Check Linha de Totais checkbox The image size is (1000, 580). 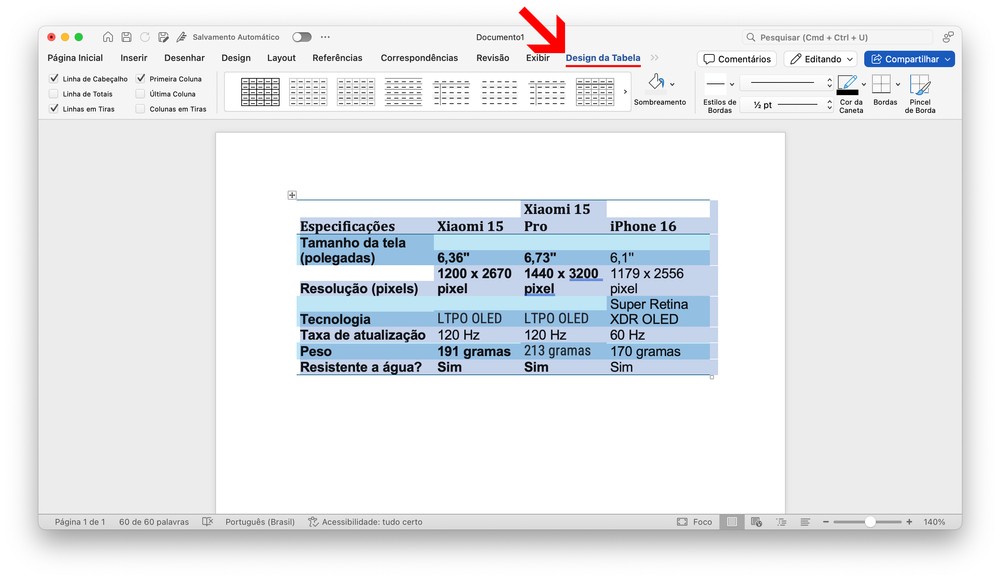54,94
